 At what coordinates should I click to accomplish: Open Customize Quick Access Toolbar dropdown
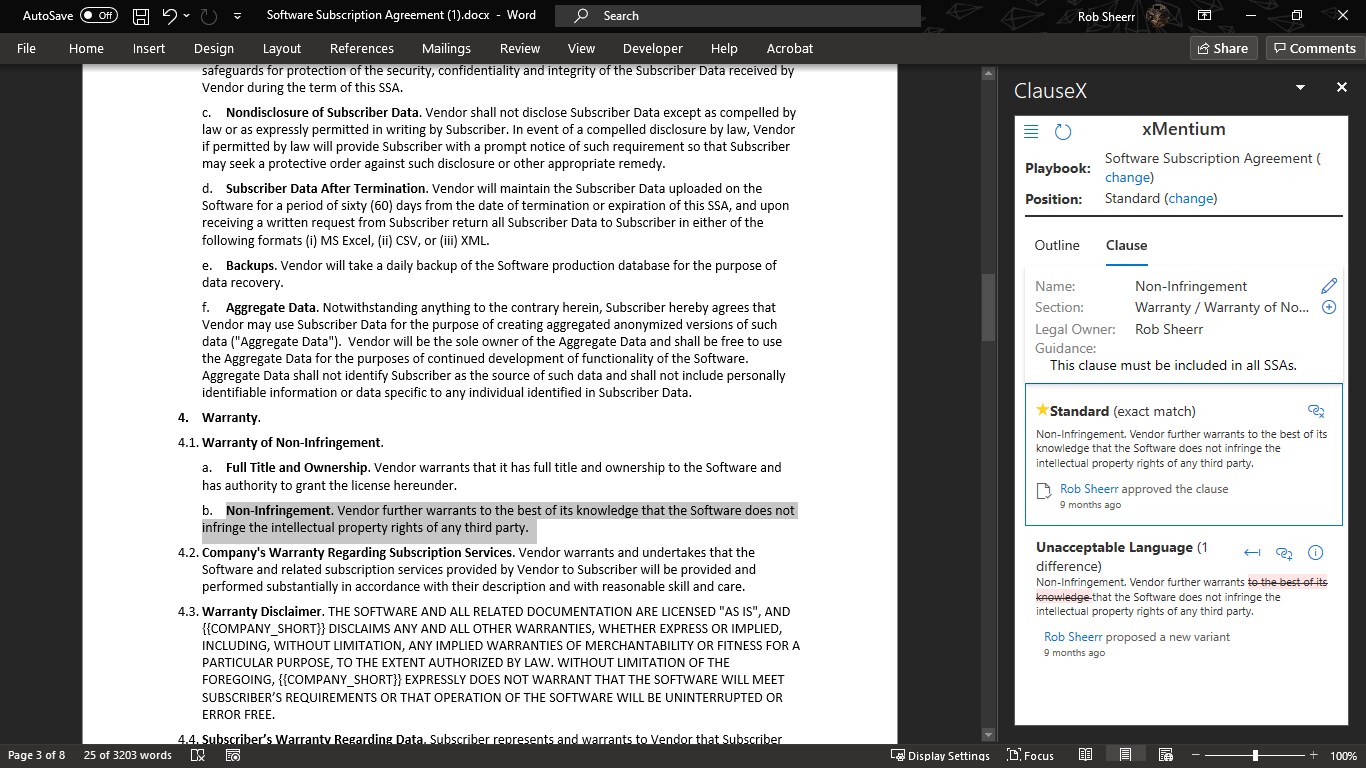[237, 16]
